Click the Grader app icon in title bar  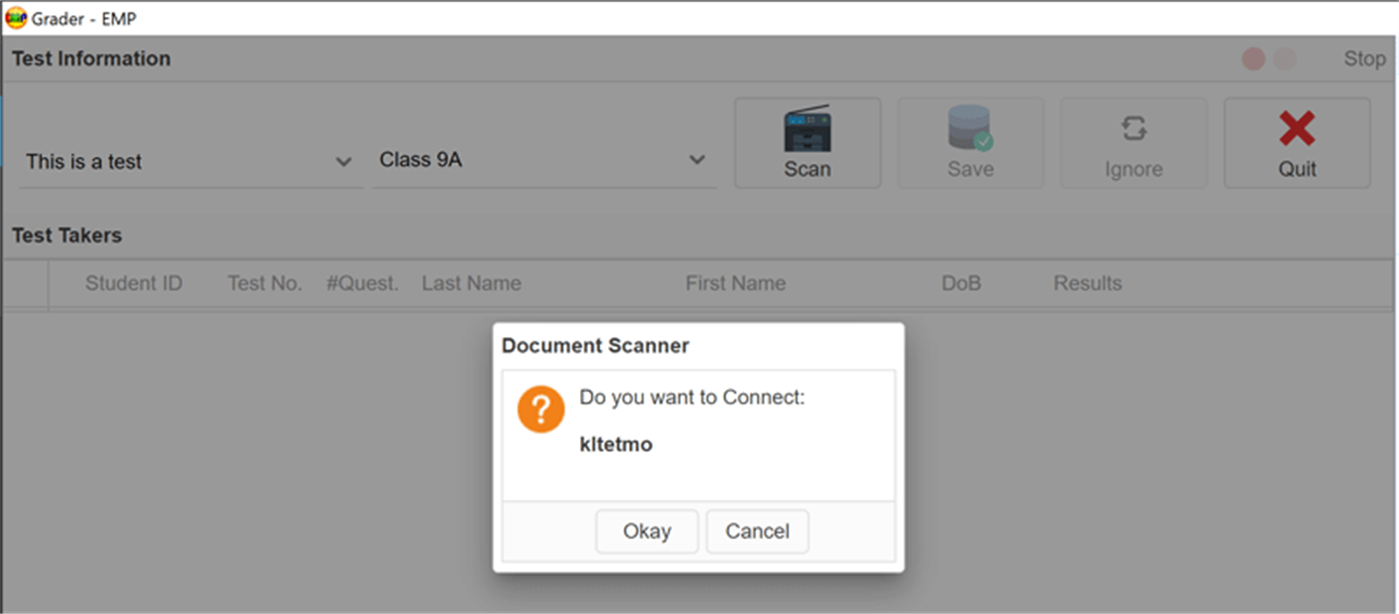click(x=16, y=17)
